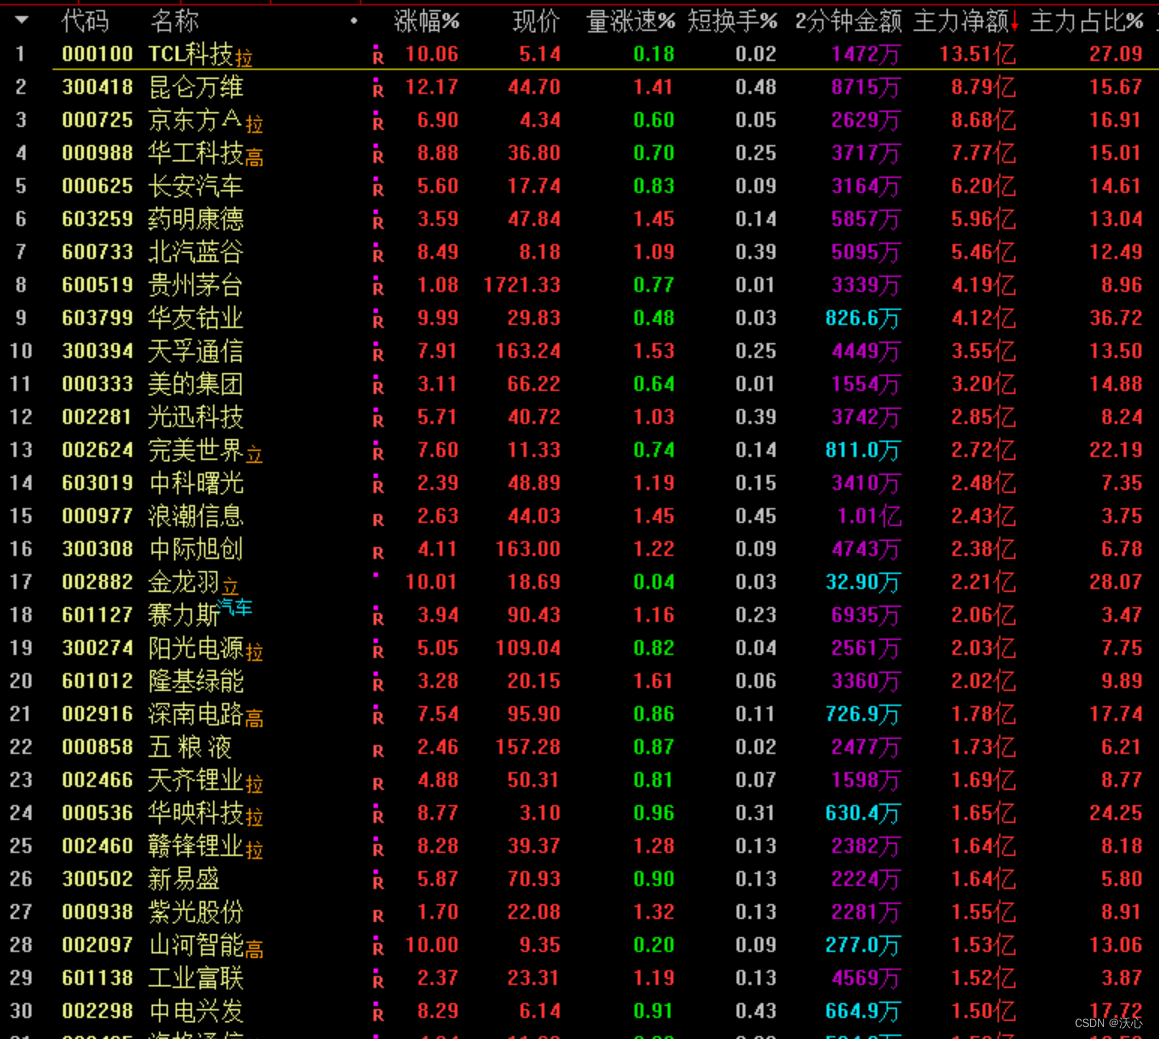Click R margin icon in 完美世界 row
Image resolution: width=1159 pixels, height=1039 pixels.
click(378, 453)
